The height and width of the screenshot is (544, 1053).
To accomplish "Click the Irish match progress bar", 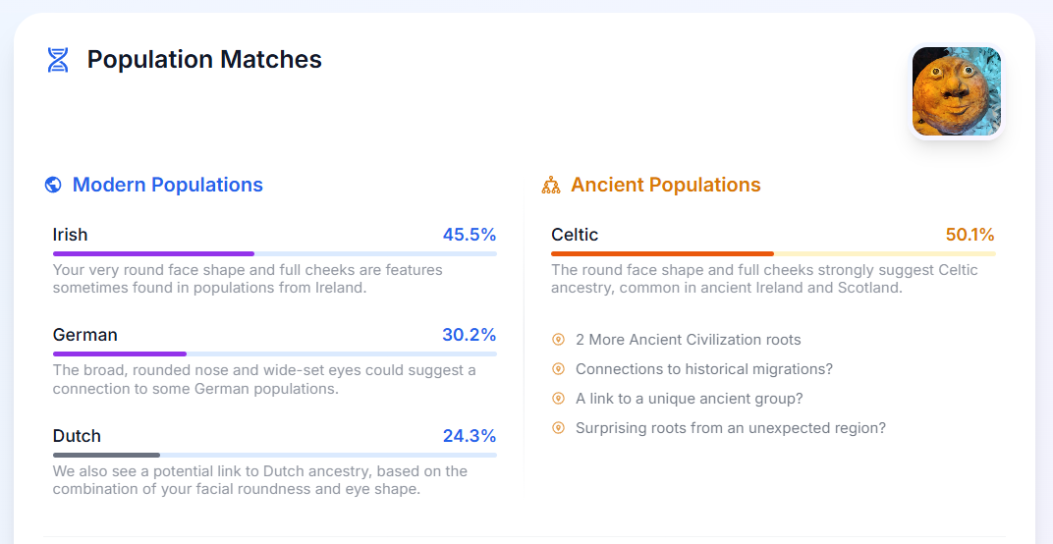I will click(274, 254).
